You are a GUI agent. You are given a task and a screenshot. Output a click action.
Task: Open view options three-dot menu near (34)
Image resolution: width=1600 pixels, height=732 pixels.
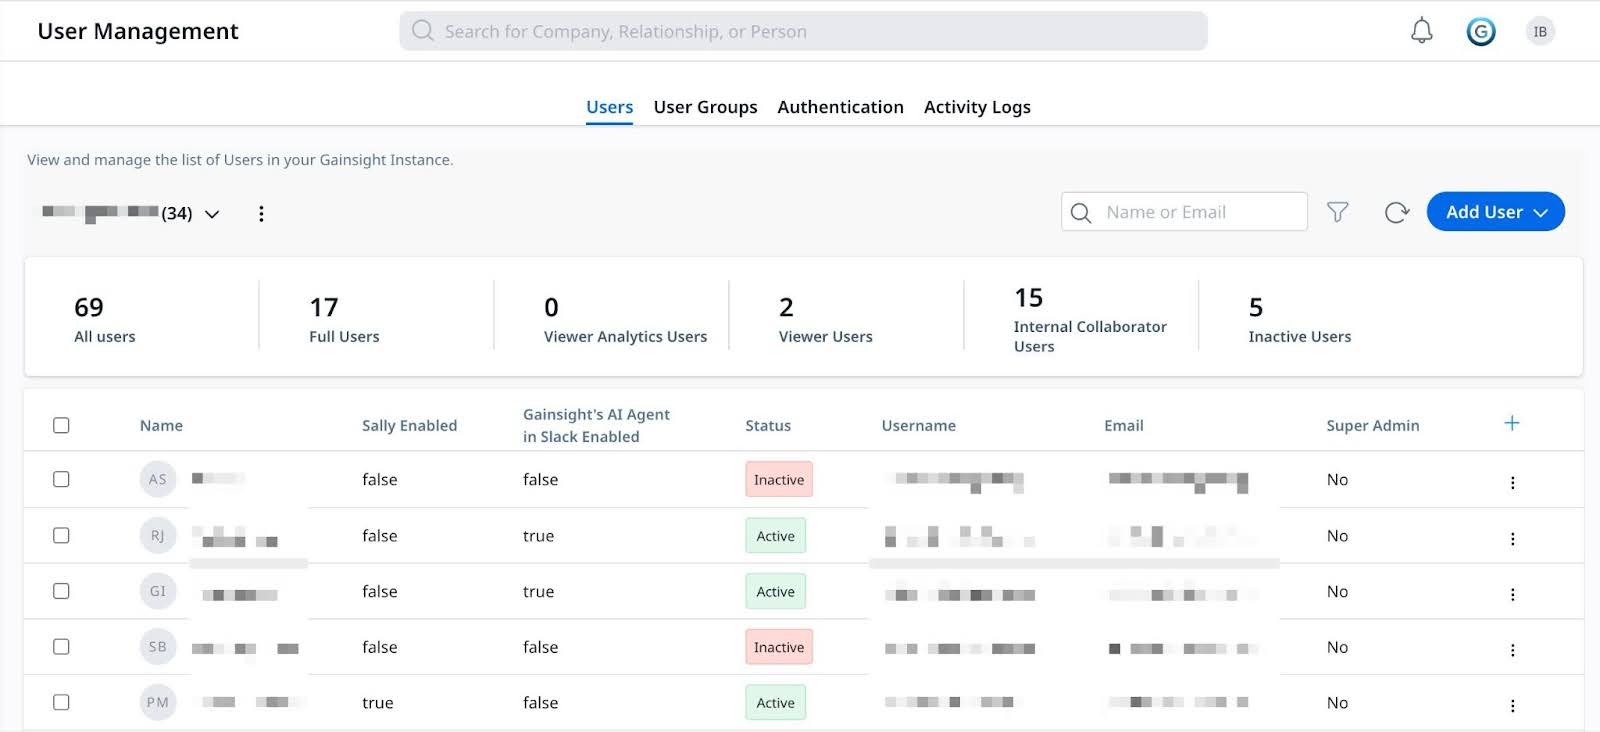tap(261, 214)
